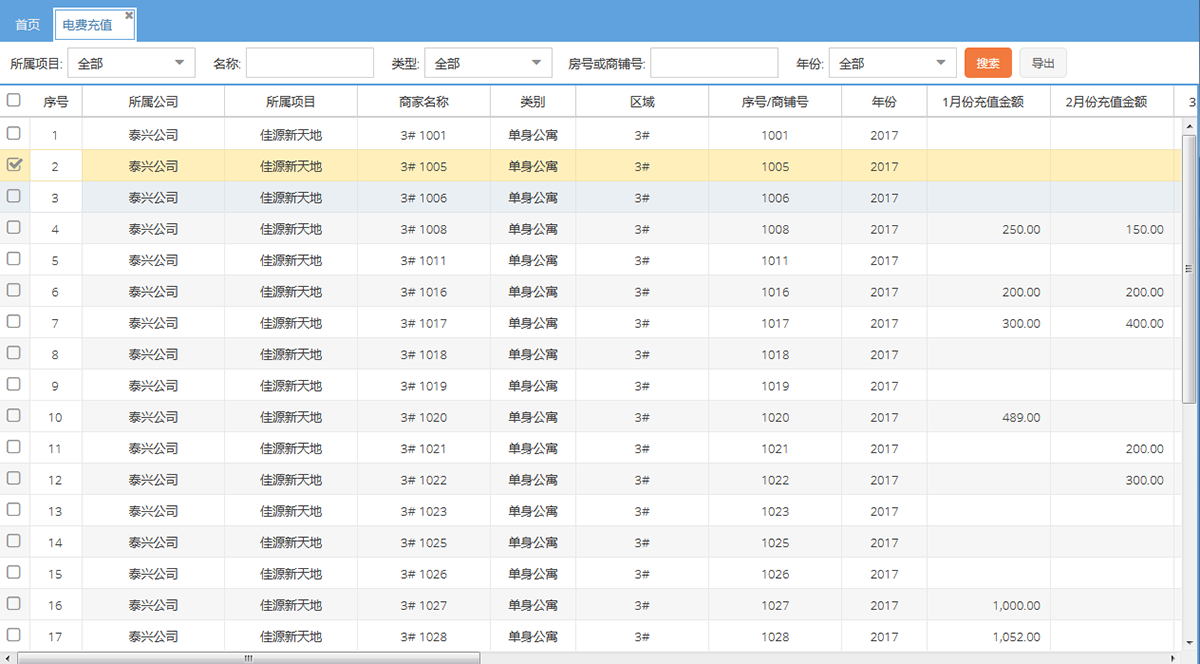
Task: Select the checkbox for row 6
Action: [x=14, y=290]
